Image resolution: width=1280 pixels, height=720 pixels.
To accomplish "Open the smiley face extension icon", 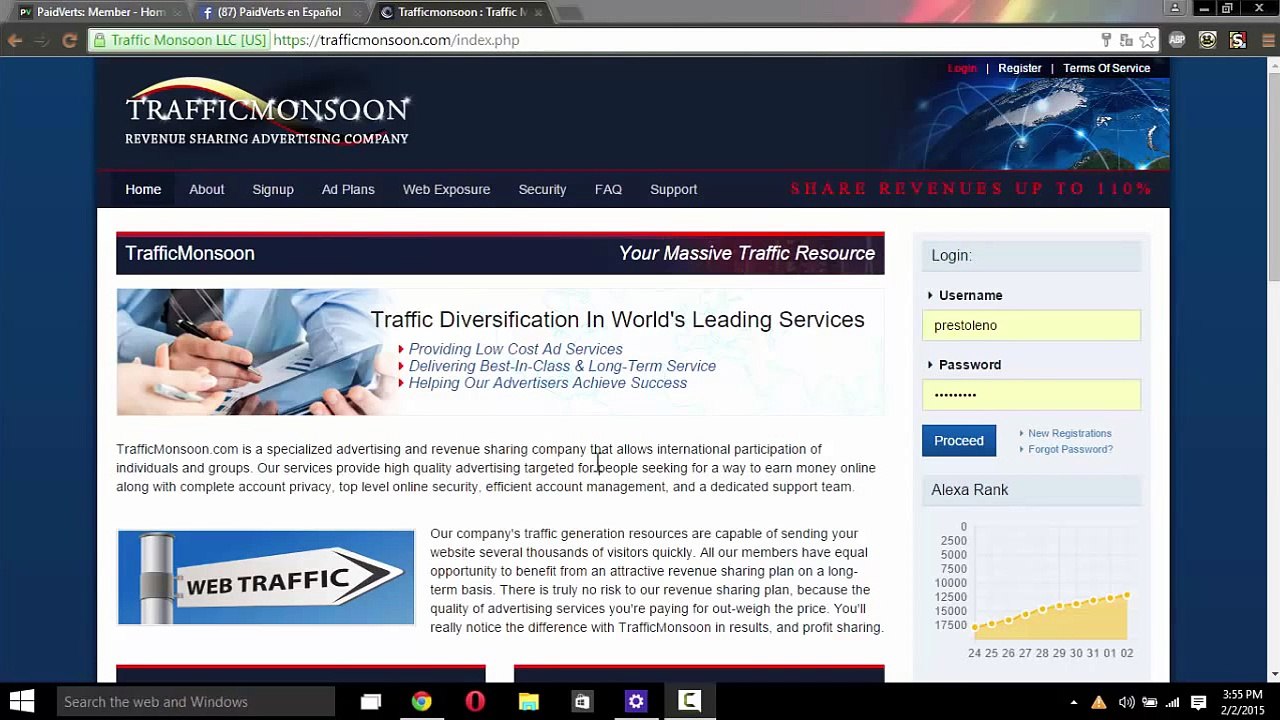I will 1208,40.
